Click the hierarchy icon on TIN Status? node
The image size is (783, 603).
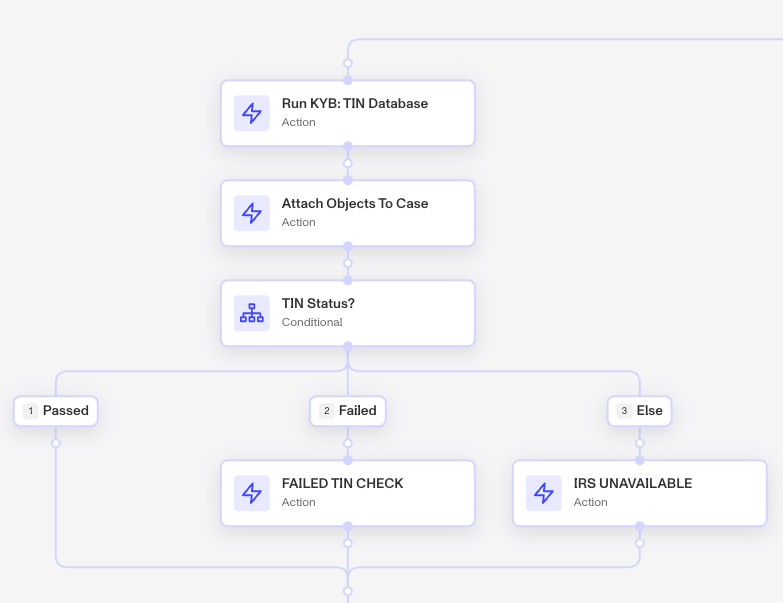click(x=252, y=313)
